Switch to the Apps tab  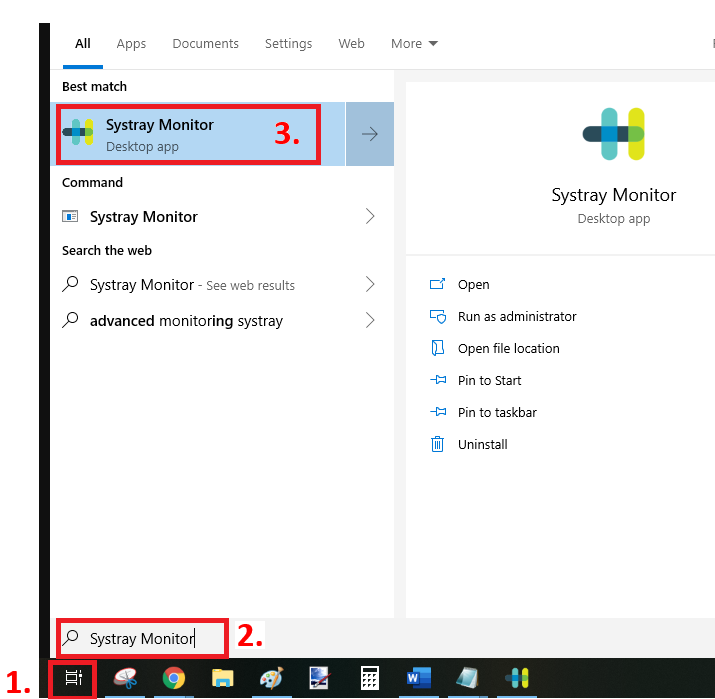[x=131, y=44]
